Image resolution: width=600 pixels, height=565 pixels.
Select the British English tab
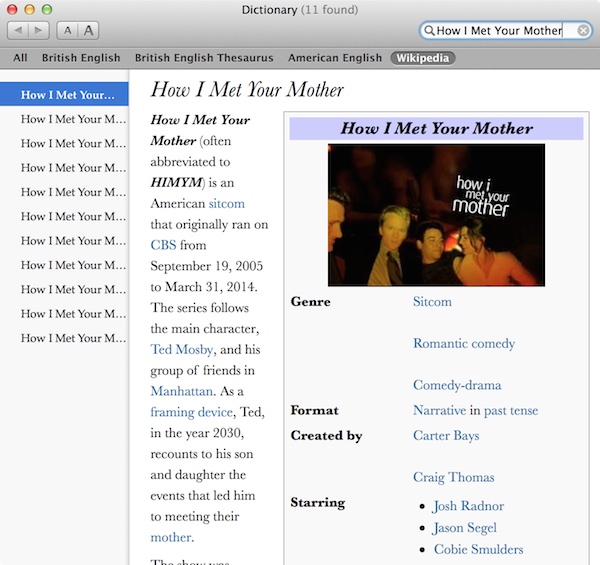tap(81, 58)
